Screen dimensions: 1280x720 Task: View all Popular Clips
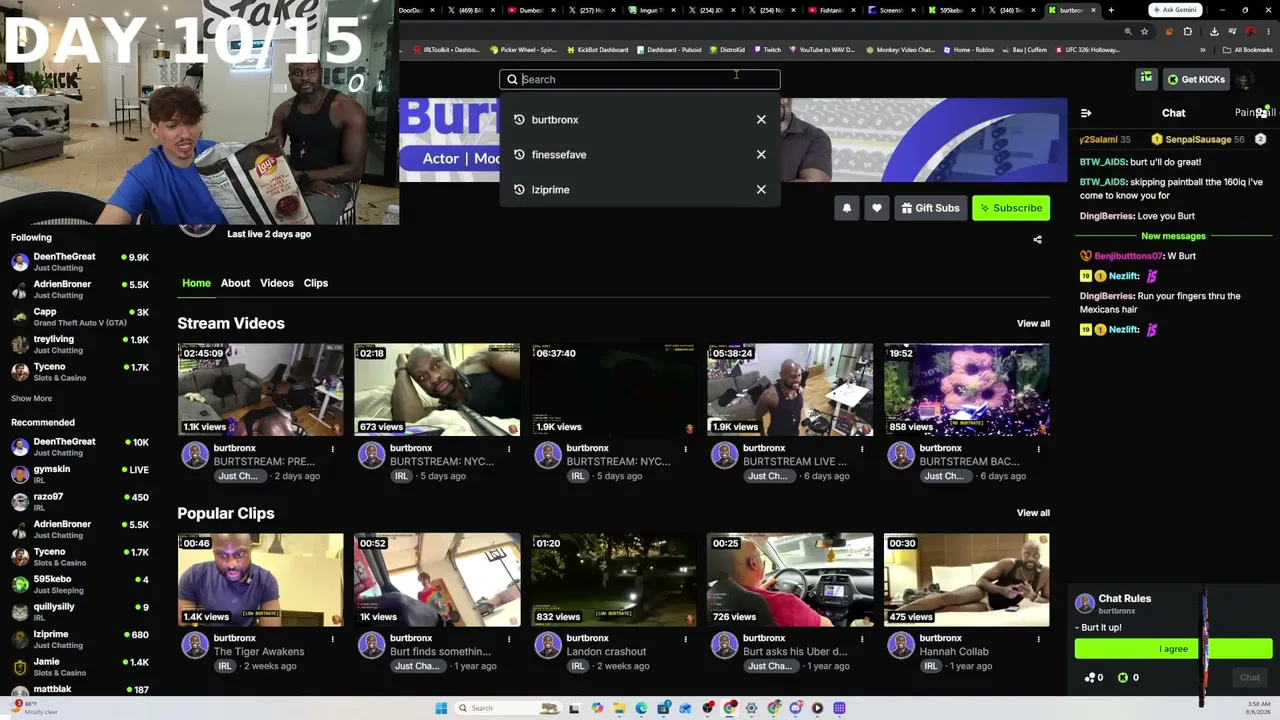[x=1033, y=514]
